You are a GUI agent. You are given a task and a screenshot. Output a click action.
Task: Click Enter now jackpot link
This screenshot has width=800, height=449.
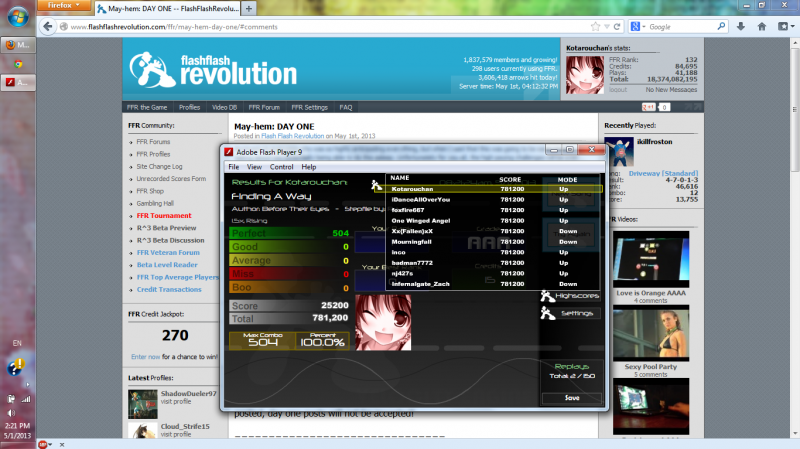(145, 357)
